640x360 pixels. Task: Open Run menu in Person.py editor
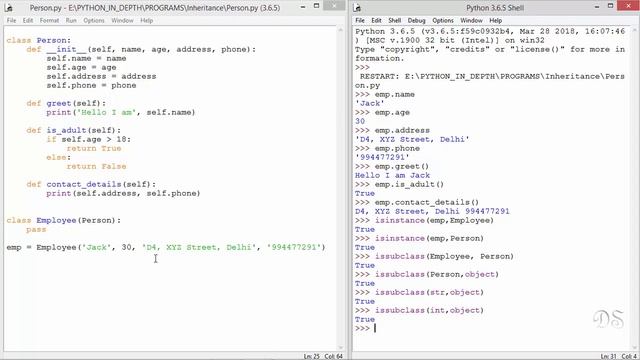click(x=71, y=20)
